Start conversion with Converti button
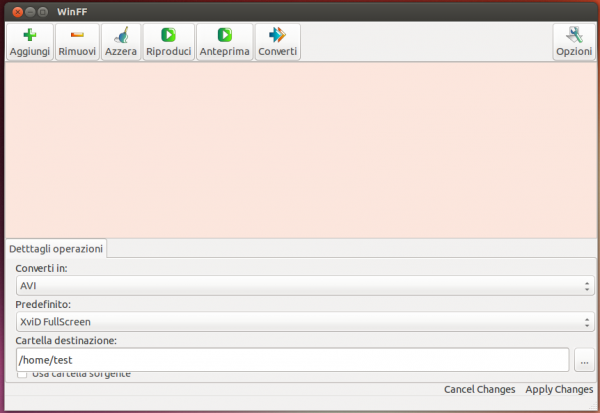 click(x=277, y=42)
